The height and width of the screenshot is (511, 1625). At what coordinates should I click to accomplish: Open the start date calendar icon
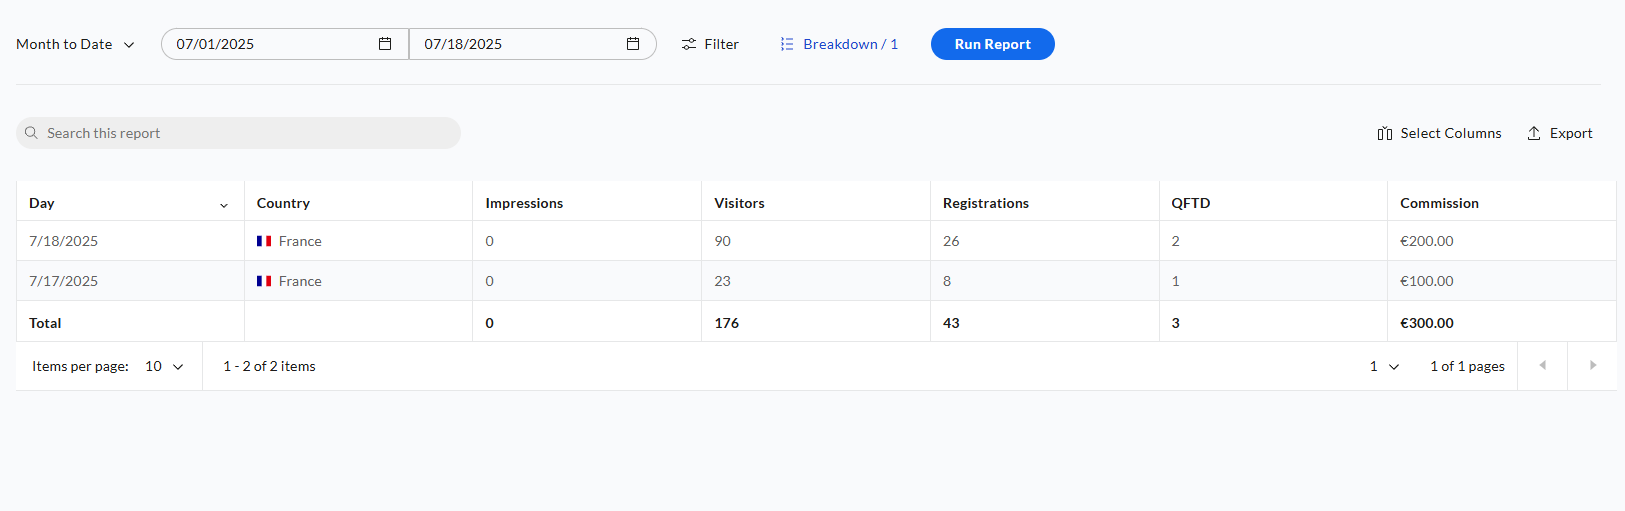[385, 44]
